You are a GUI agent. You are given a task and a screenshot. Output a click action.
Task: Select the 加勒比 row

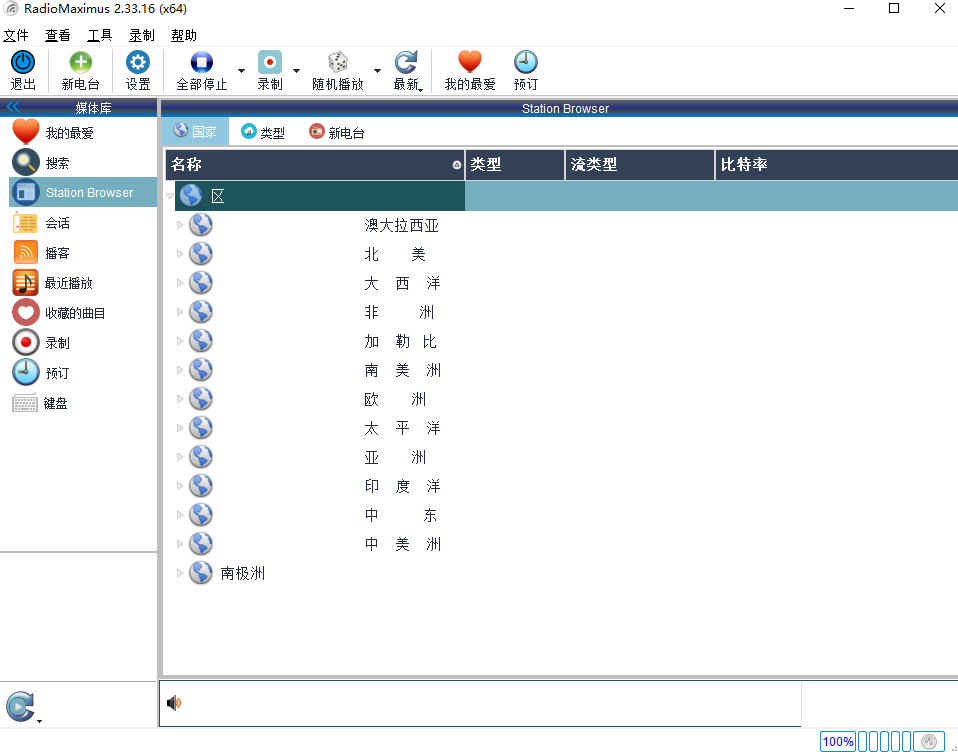[560, 341]
